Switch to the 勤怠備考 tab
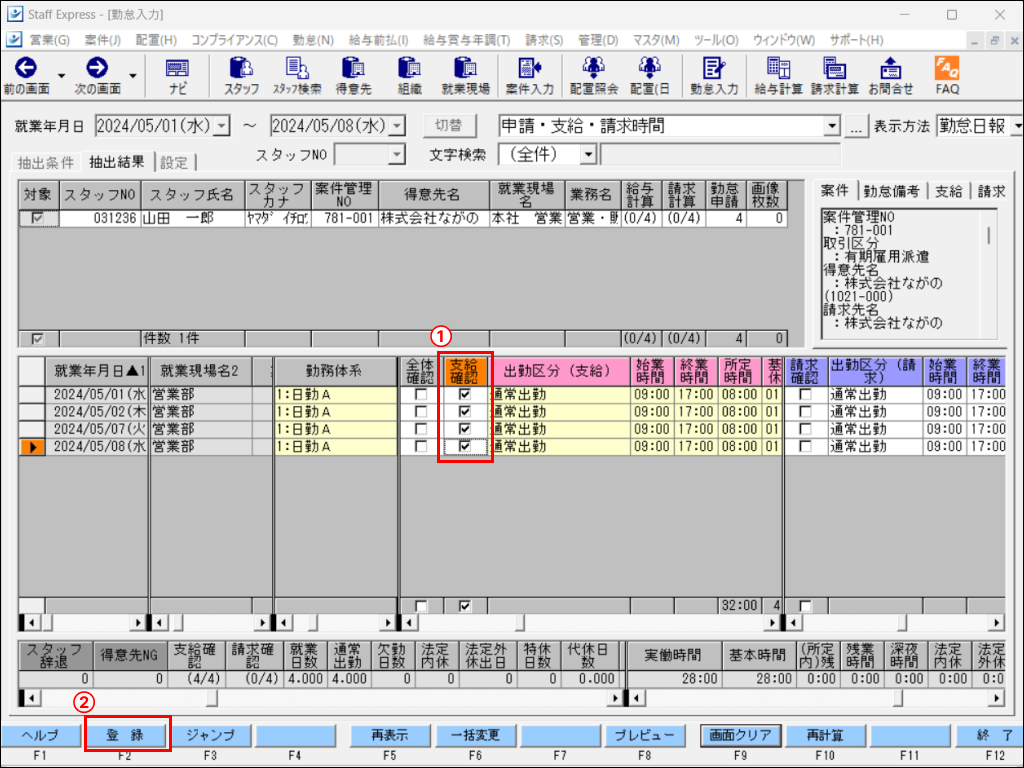Viewport: 1024px width, 768px height. point(891,191)
